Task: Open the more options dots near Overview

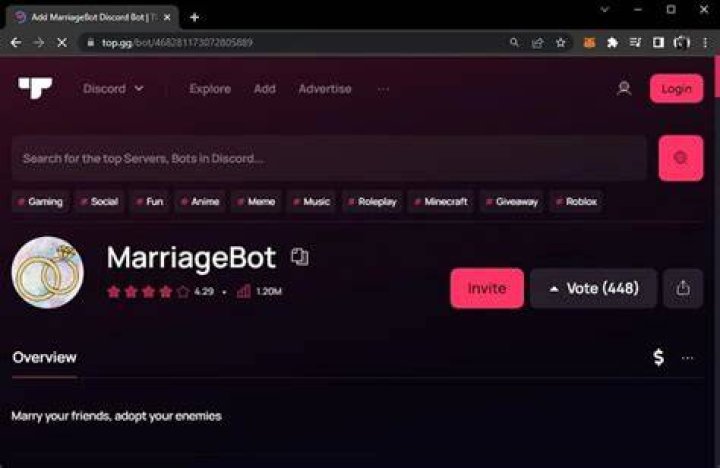Action: click(687, 358)
